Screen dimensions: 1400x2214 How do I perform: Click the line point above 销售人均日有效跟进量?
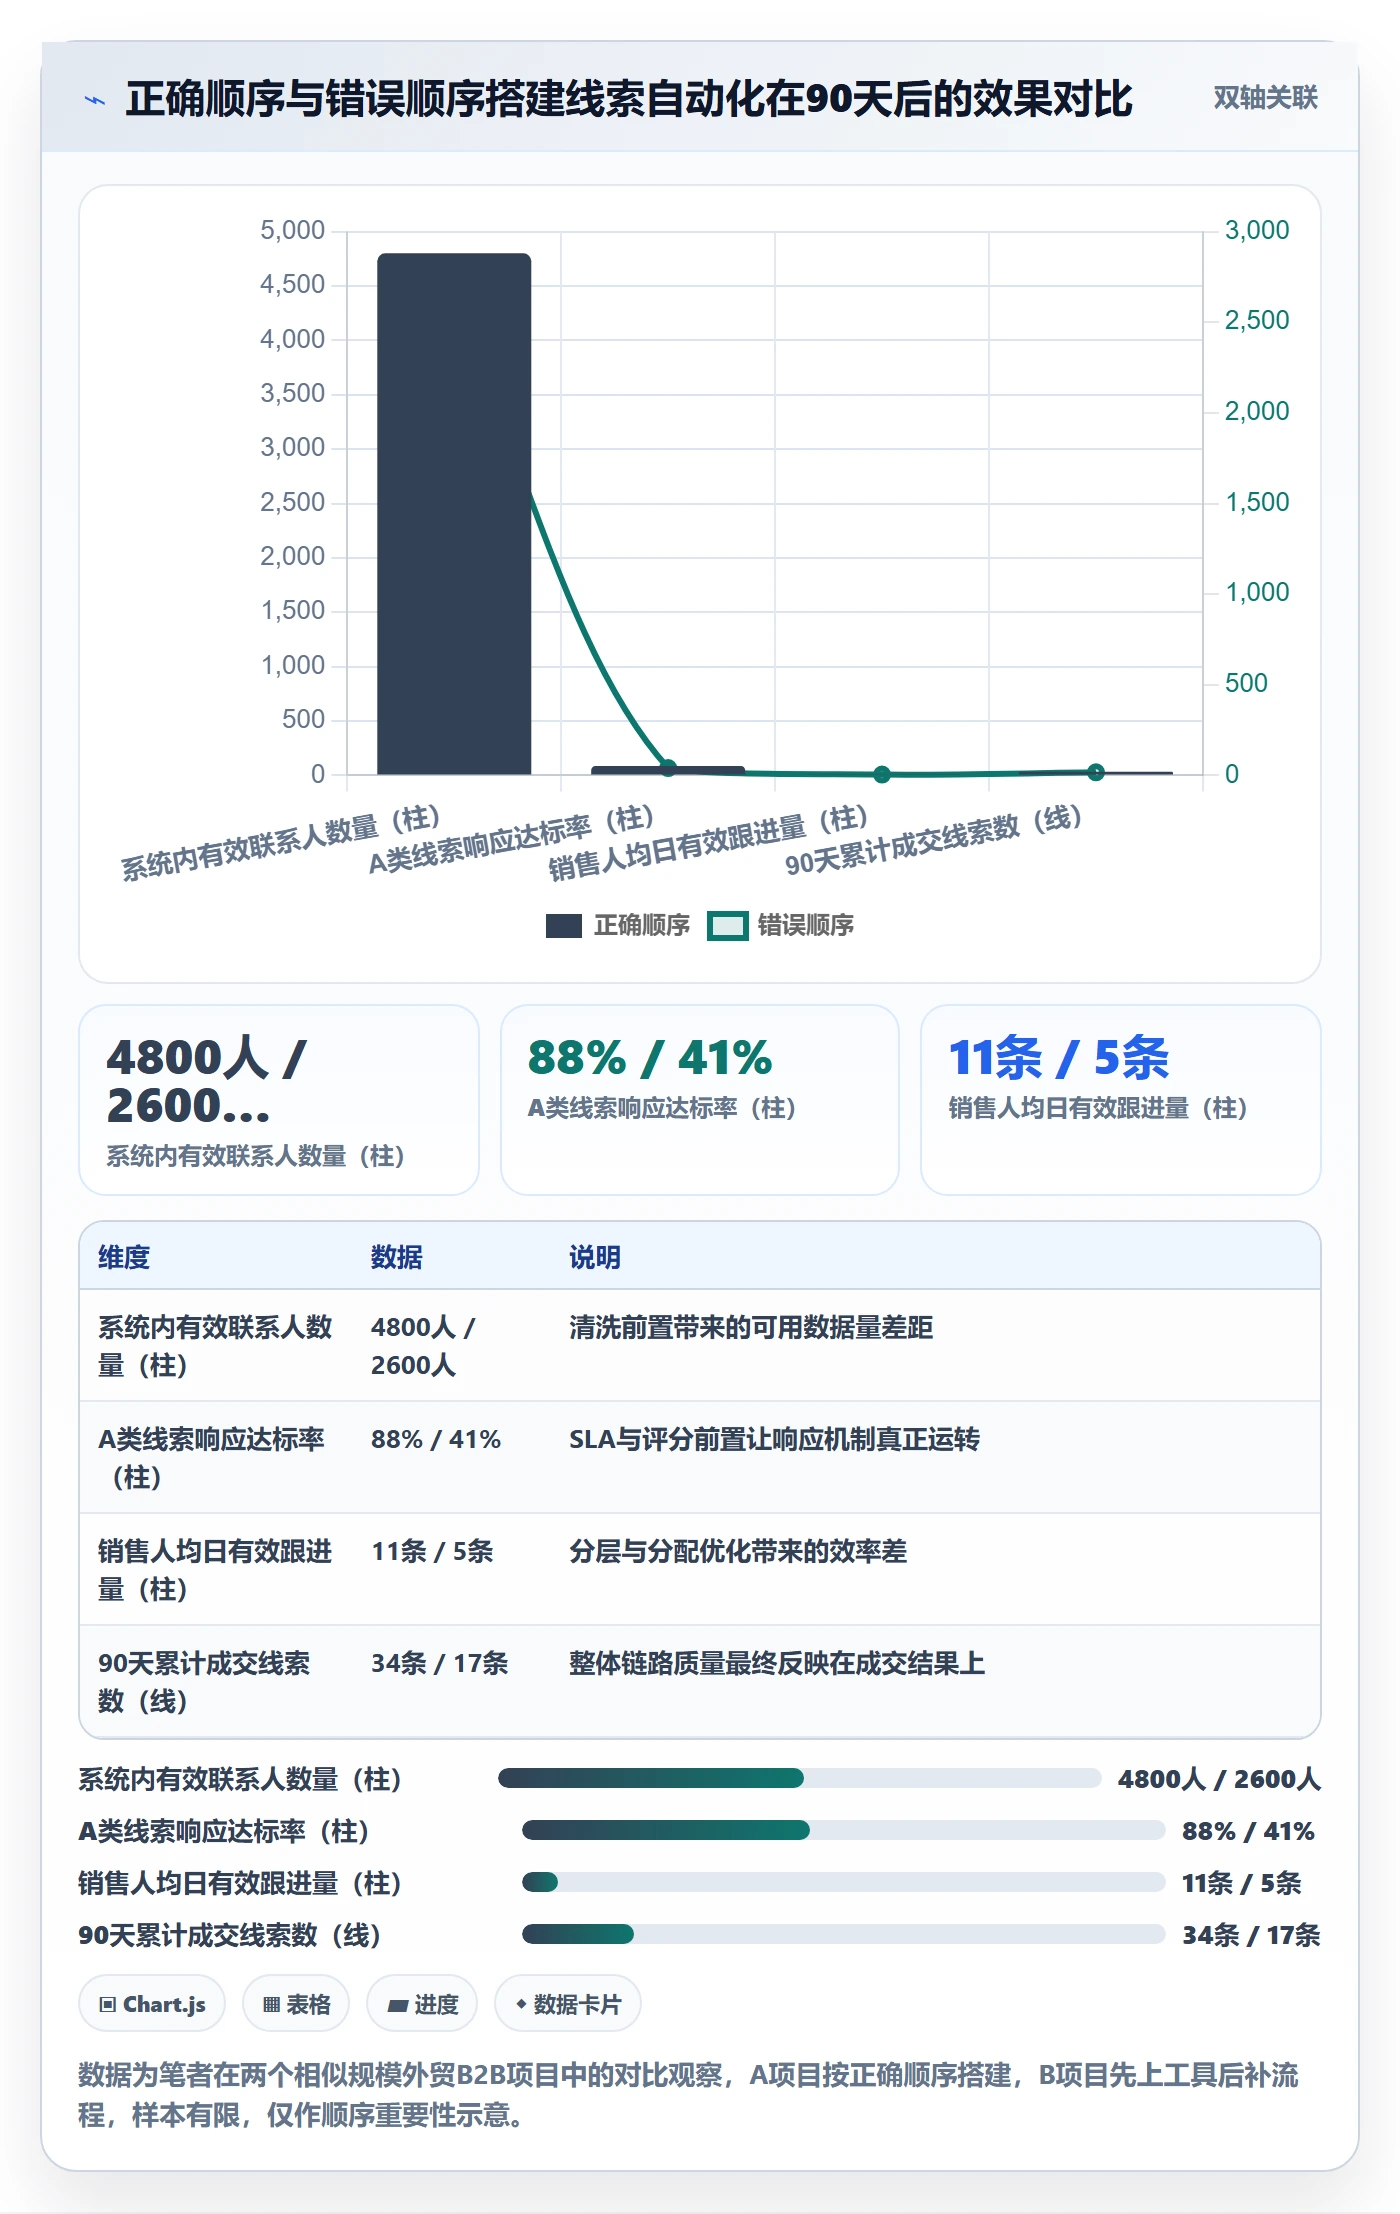coord(882,774)
